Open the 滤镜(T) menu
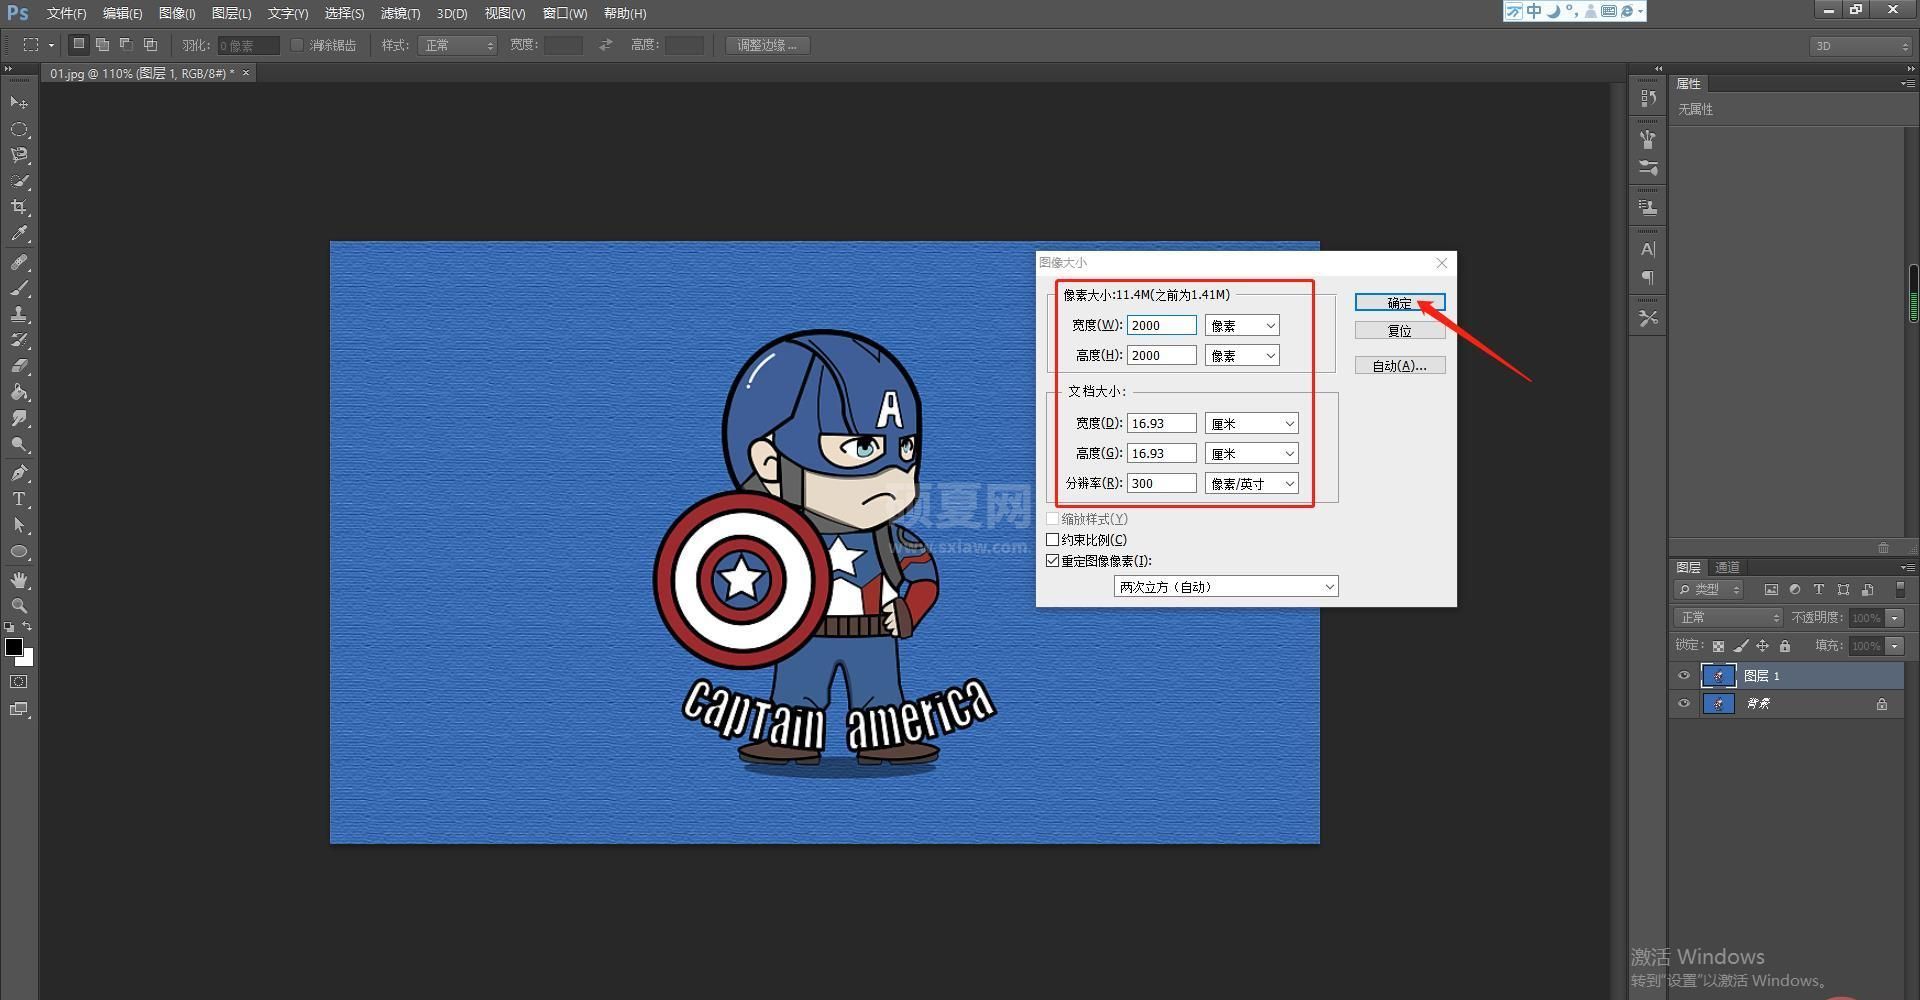Image resolution: width=1920 pixels, height=1000 pixels. (x=400, y=13)
